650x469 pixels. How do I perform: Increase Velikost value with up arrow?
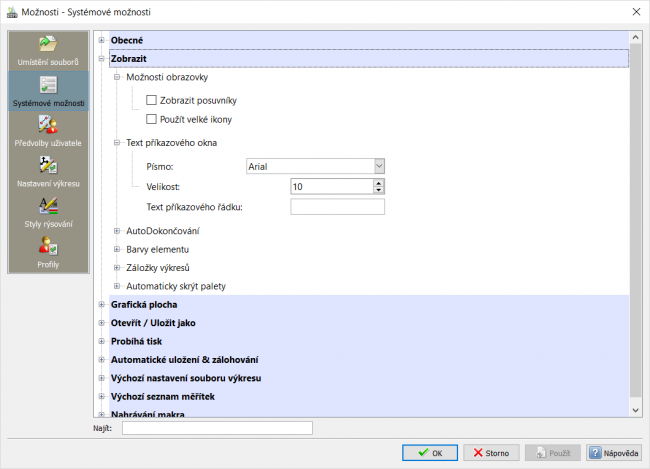click(378, 183)
